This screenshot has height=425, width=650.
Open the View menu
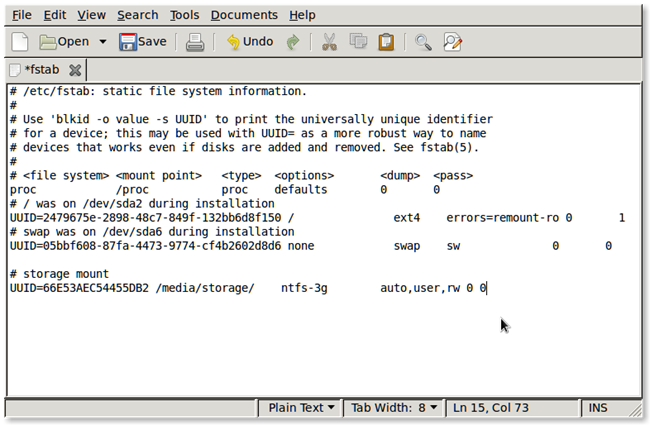coord(91,15)
